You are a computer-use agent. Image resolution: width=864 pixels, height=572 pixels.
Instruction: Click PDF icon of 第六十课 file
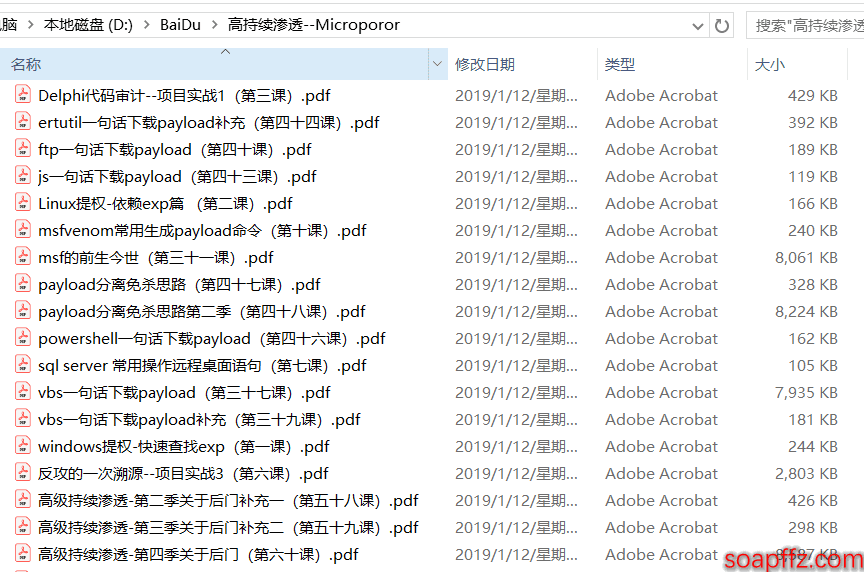click(23, 554)
